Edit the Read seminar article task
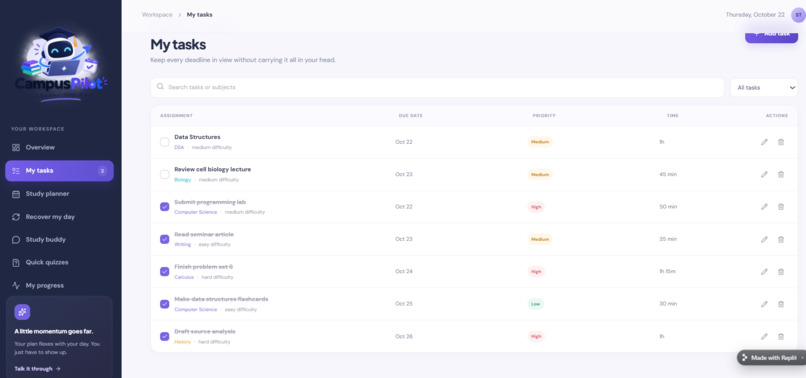 764,239
